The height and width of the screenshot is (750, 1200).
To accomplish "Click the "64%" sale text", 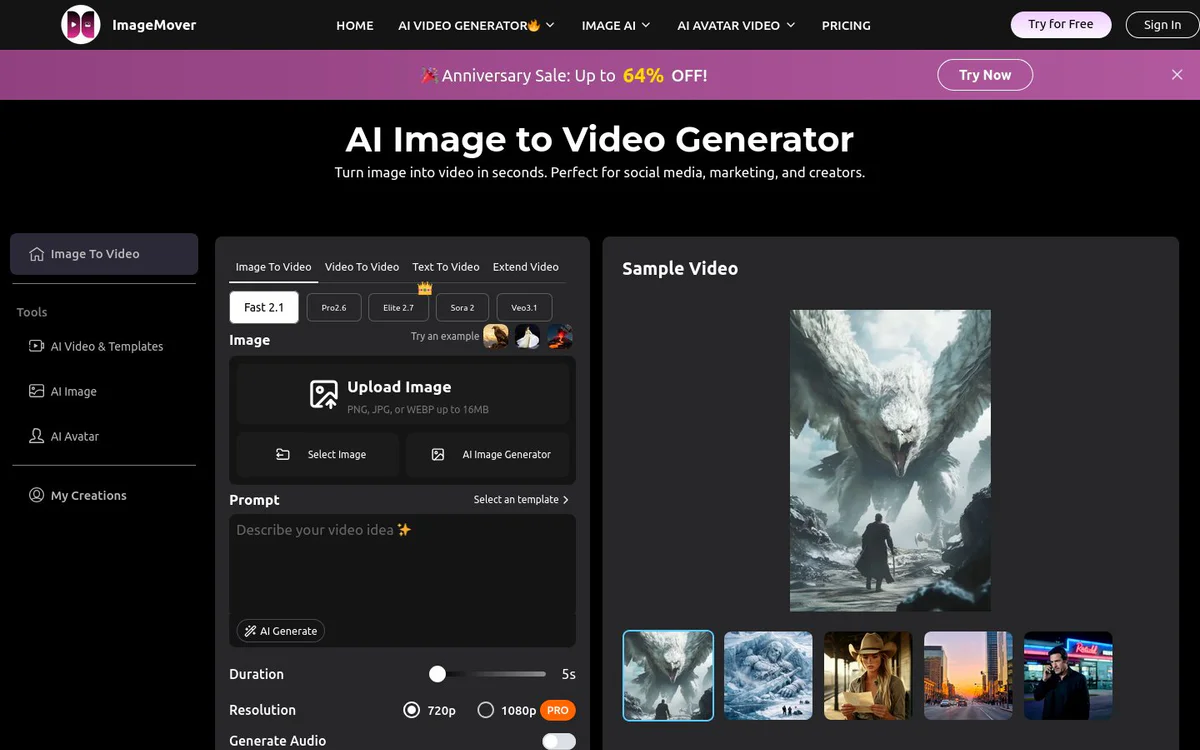I will [x=643, y=75].
